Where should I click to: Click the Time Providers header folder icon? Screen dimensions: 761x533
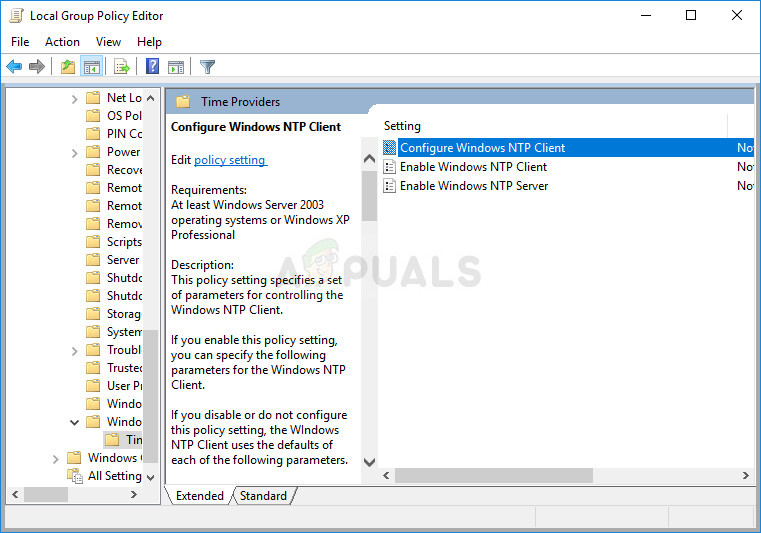pyautogui.click(x=183, y=101)
